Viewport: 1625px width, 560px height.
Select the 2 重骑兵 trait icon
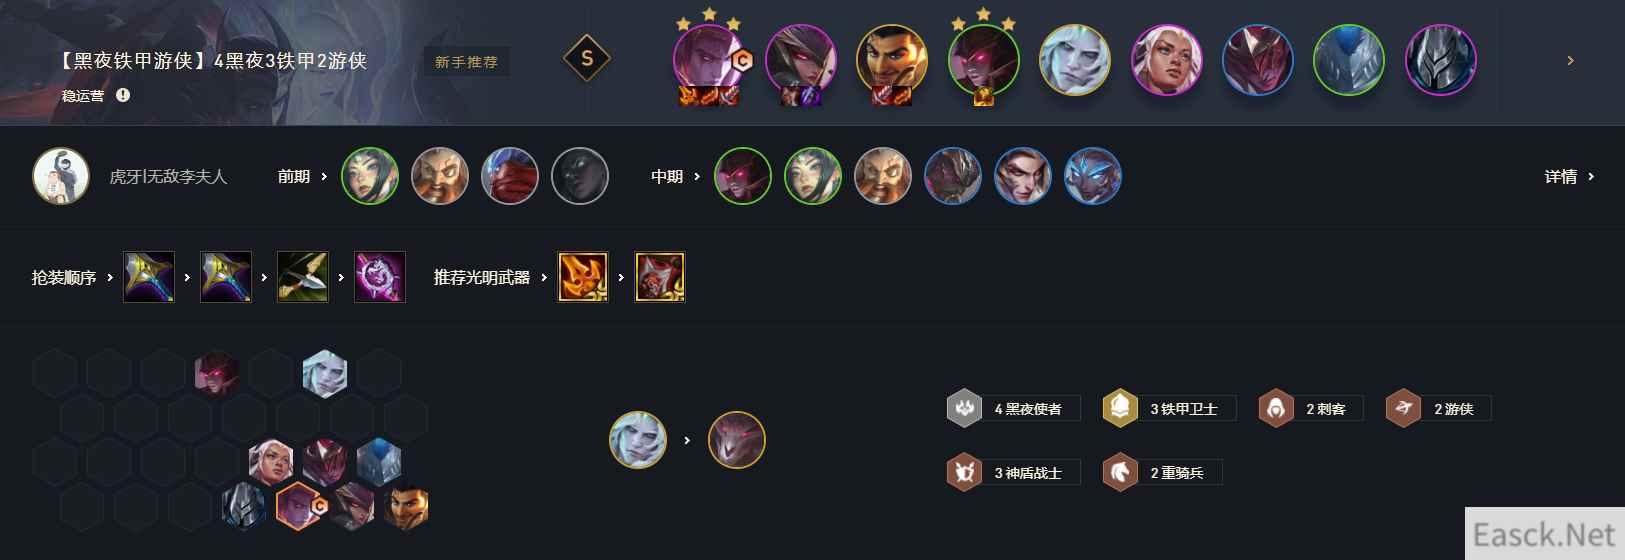pyautogui.click(x=1120, y=472)
